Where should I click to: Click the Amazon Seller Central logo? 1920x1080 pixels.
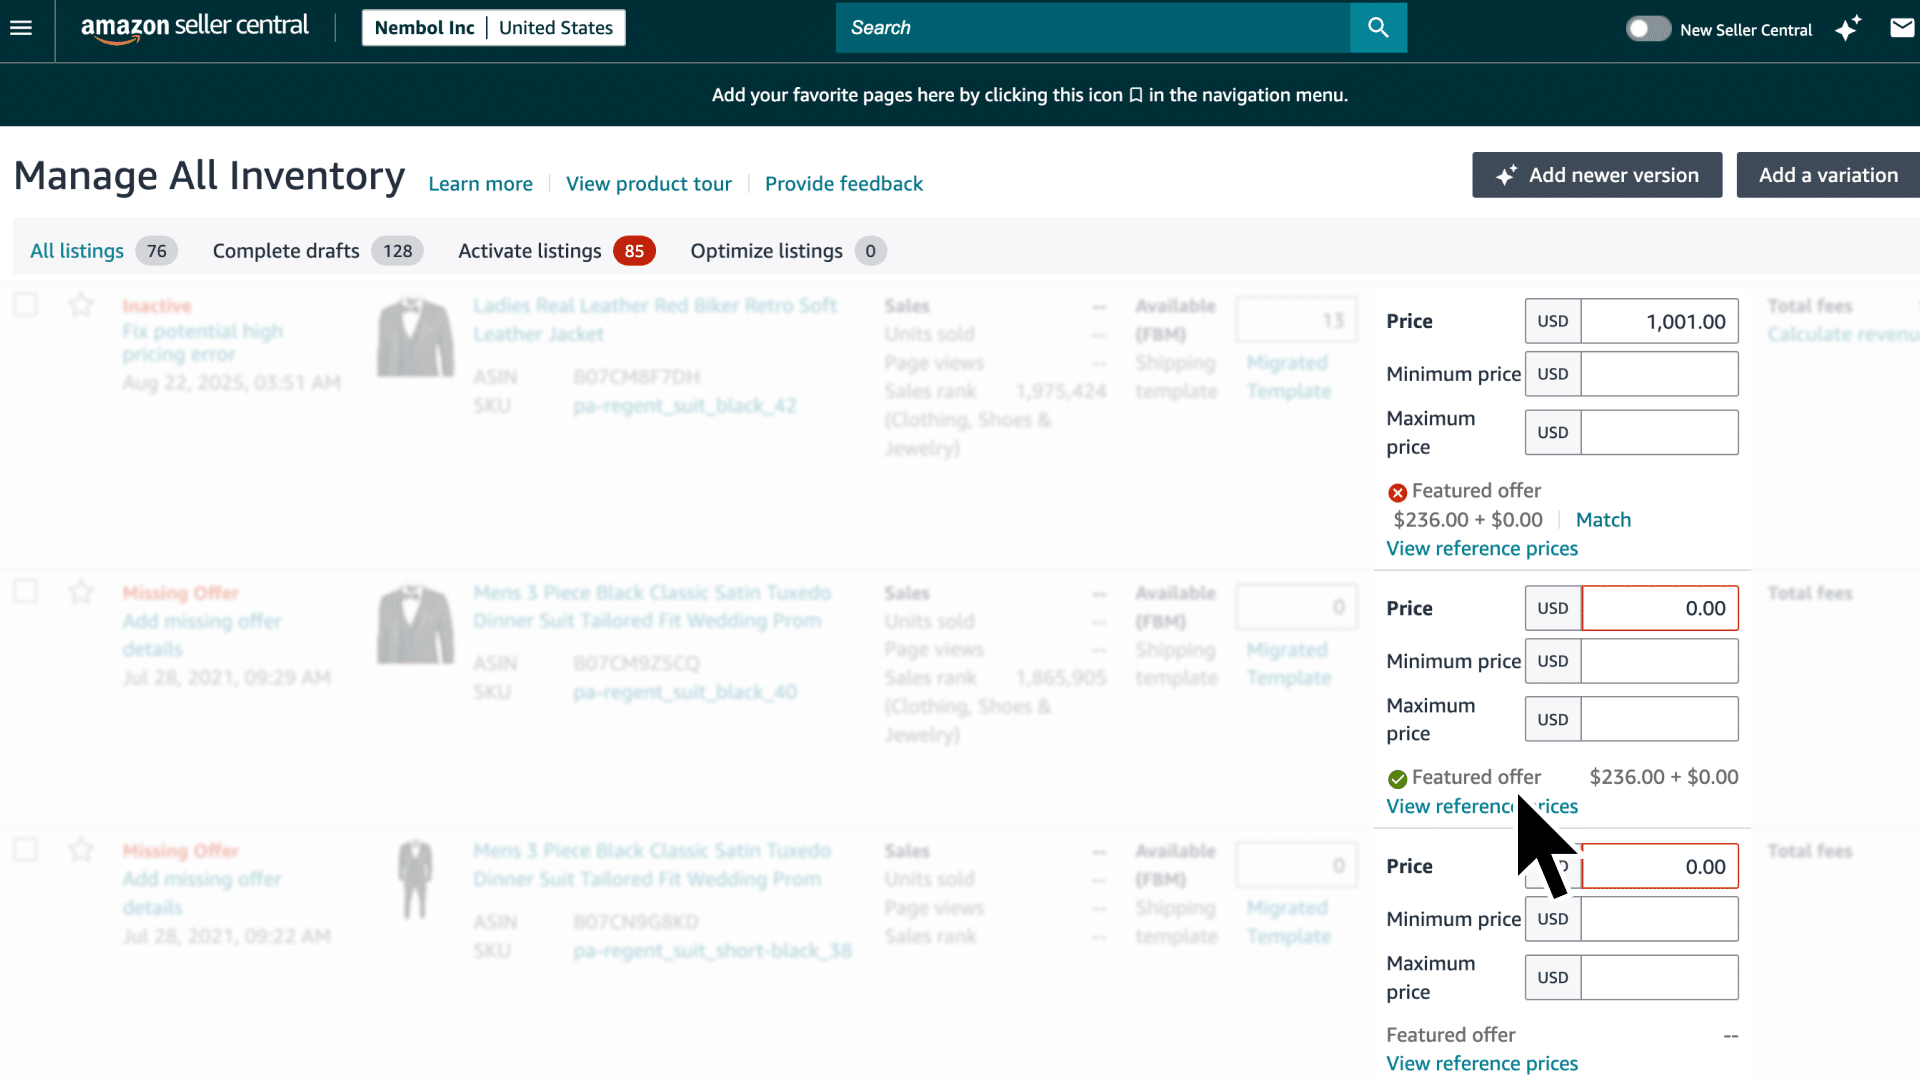coord(194,28)
